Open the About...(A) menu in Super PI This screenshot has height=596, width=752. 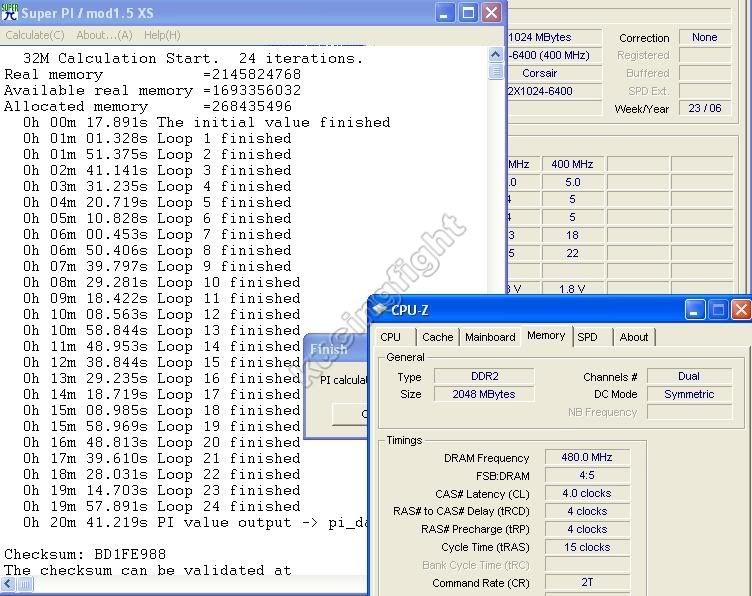(x=104, y=35)
